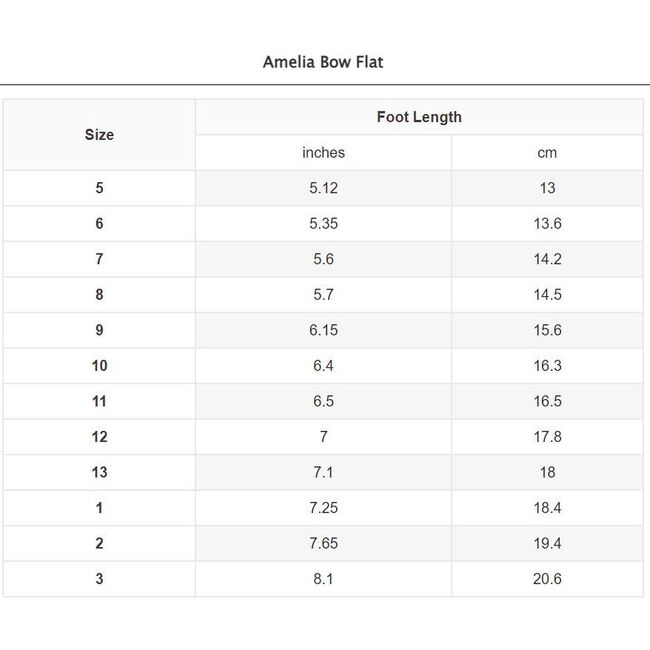Select the 17.8 cm cell

point(547,437)
